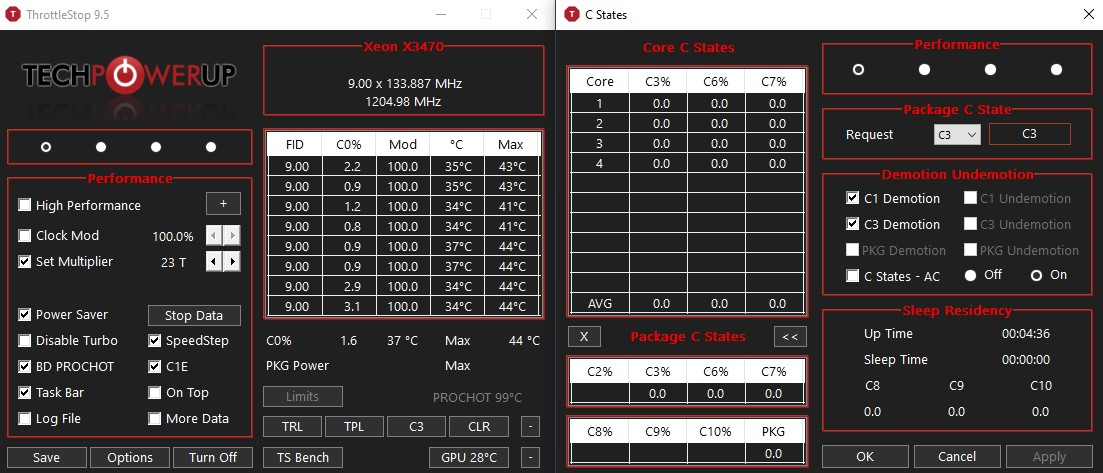The image size is (1103, 473).
Task: Open the Package C State Request dropdown
Action: click(957, 134)
